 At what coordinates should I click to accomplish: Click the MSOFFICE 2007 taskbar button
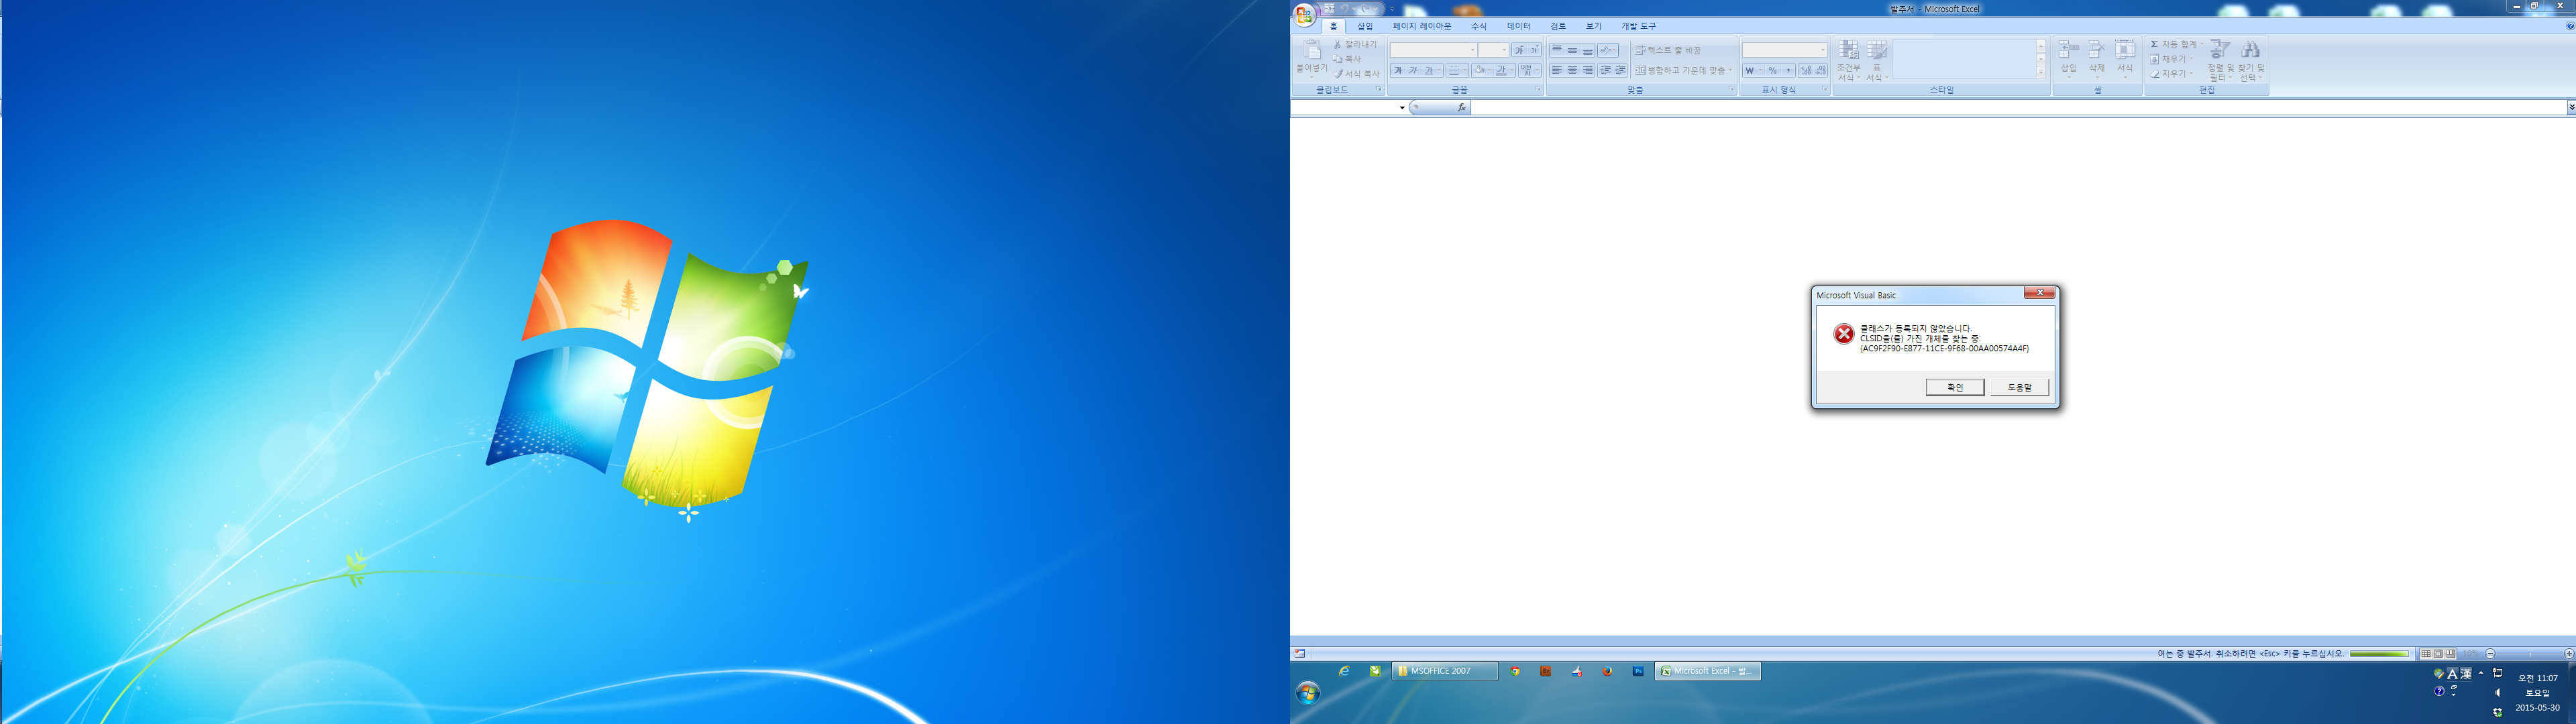(x=1445, y=671)
